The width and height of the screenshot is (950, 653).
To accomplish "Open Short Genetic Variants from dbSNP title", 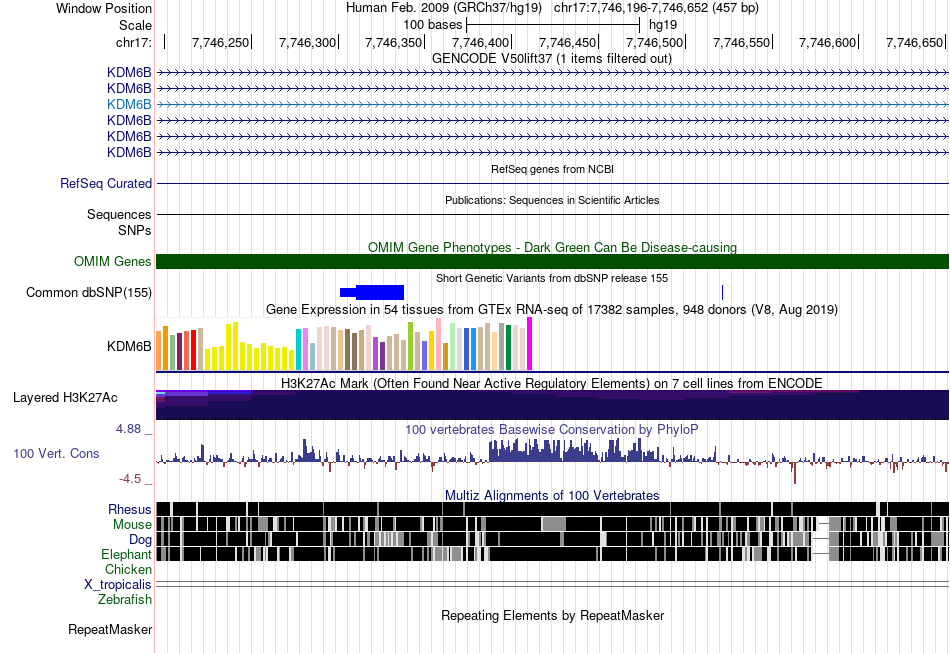I will pyautogui.click(x=552, y=278).
